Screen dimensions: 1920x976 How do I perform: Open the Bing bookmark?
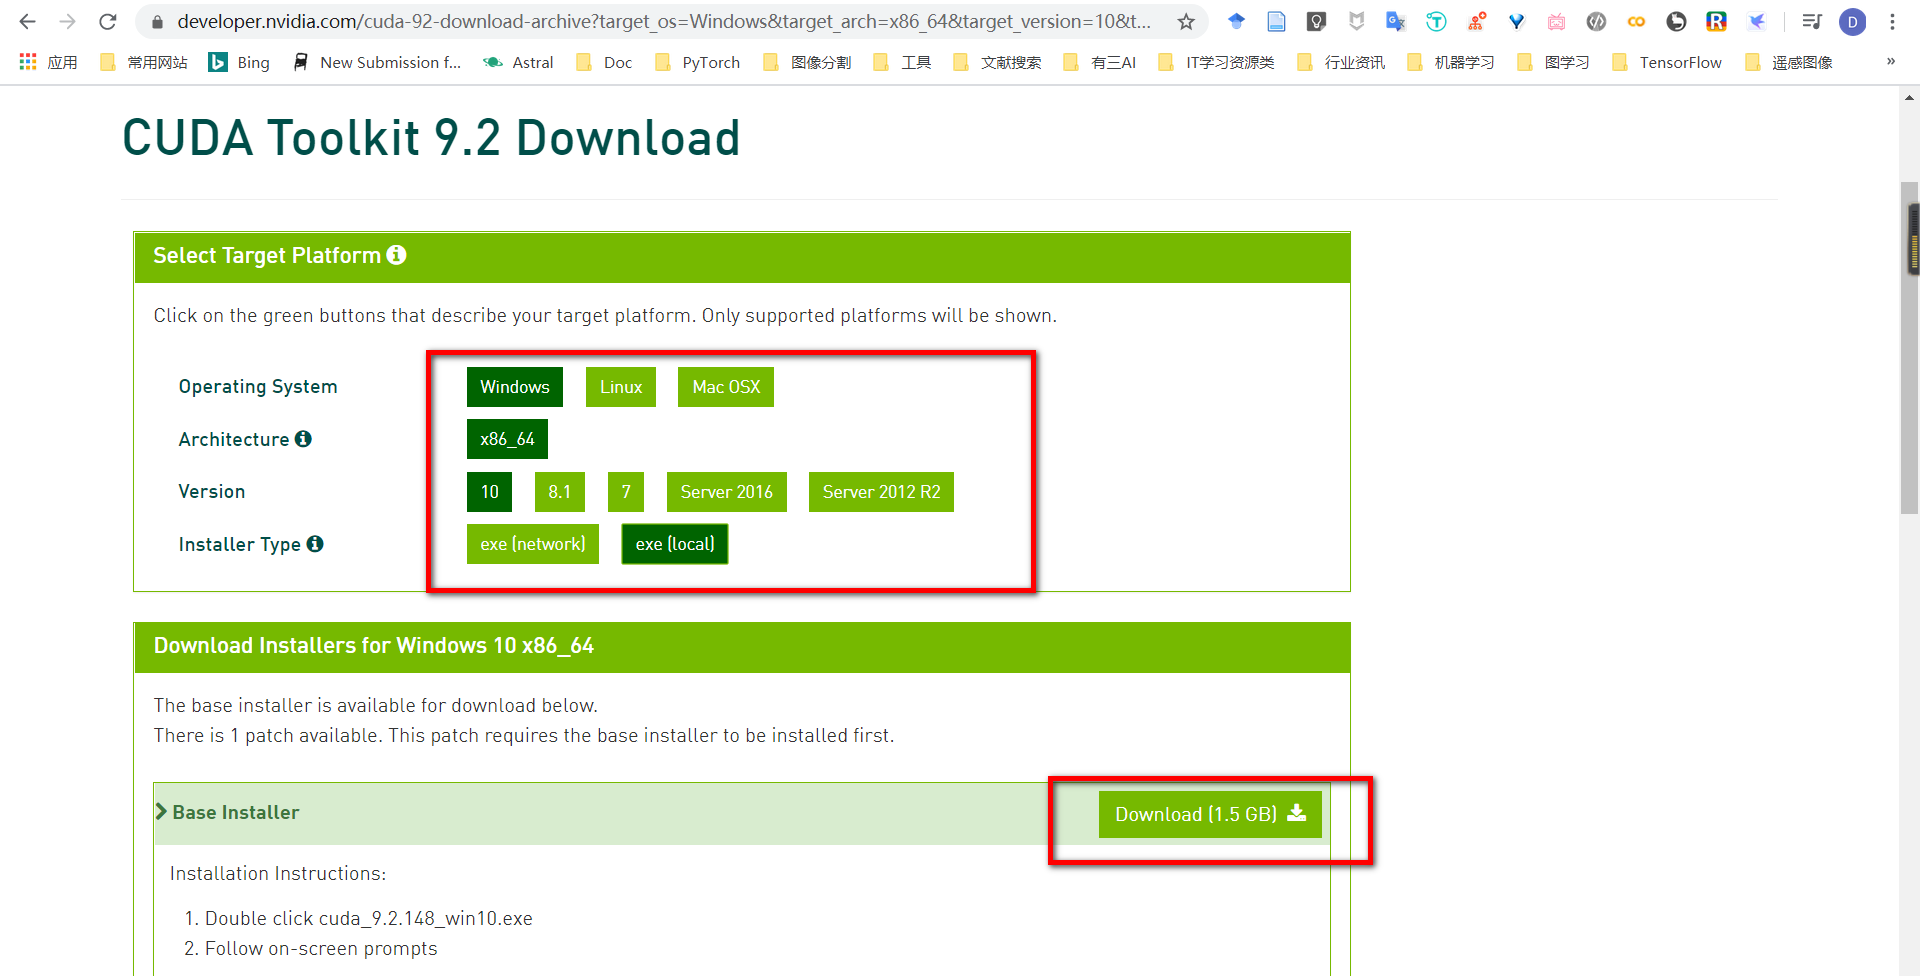(x=239, y=62)
